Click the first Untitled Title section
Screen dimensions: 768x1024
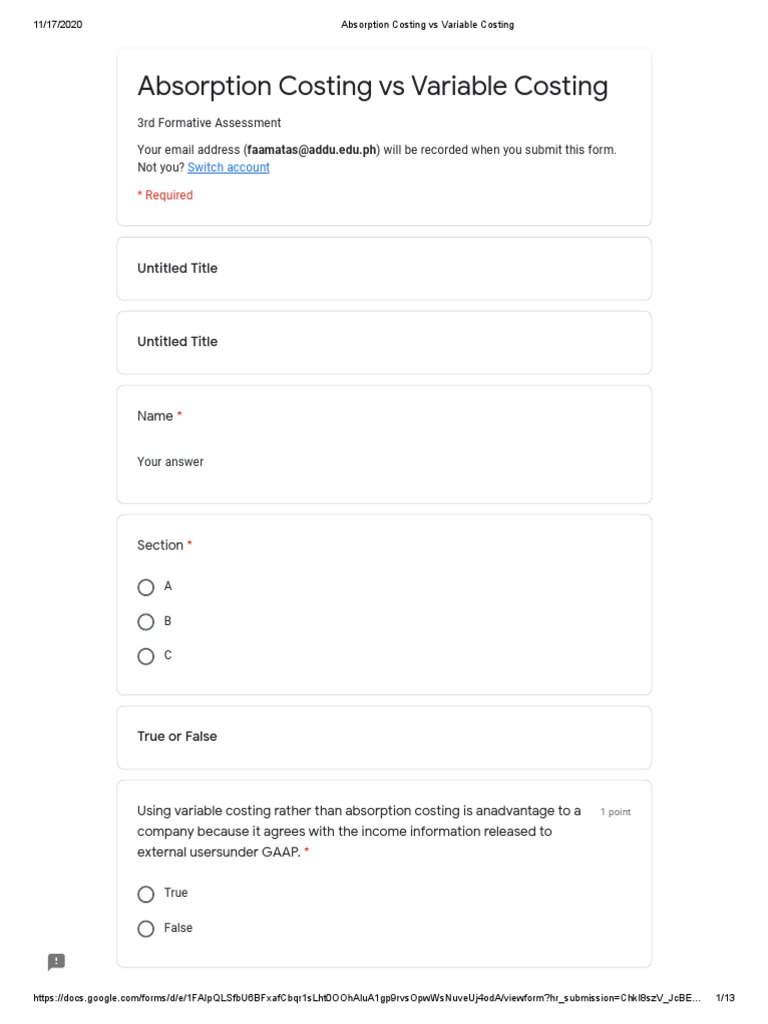(177, 268)
